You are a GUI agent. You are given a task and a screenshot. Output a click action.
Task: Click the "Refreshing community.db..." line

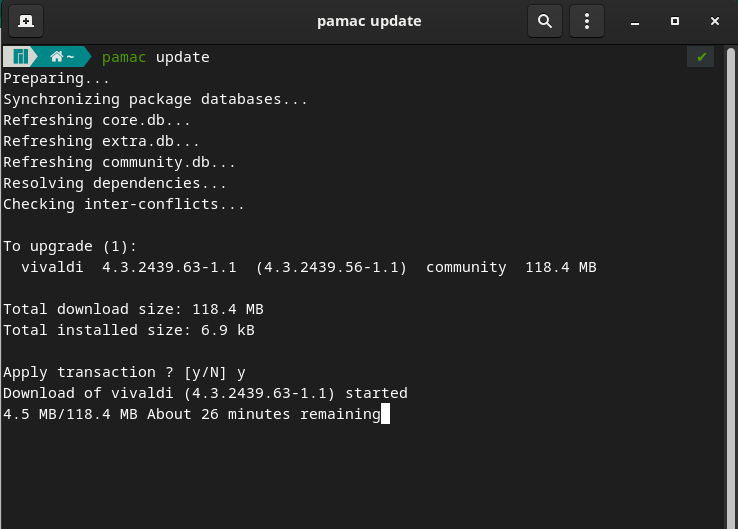coord(119,162)
